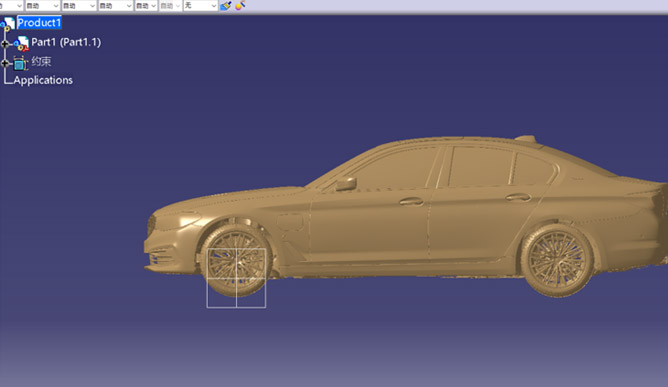
Task: Click the front door handle
Action: click(x=411, y=201)
